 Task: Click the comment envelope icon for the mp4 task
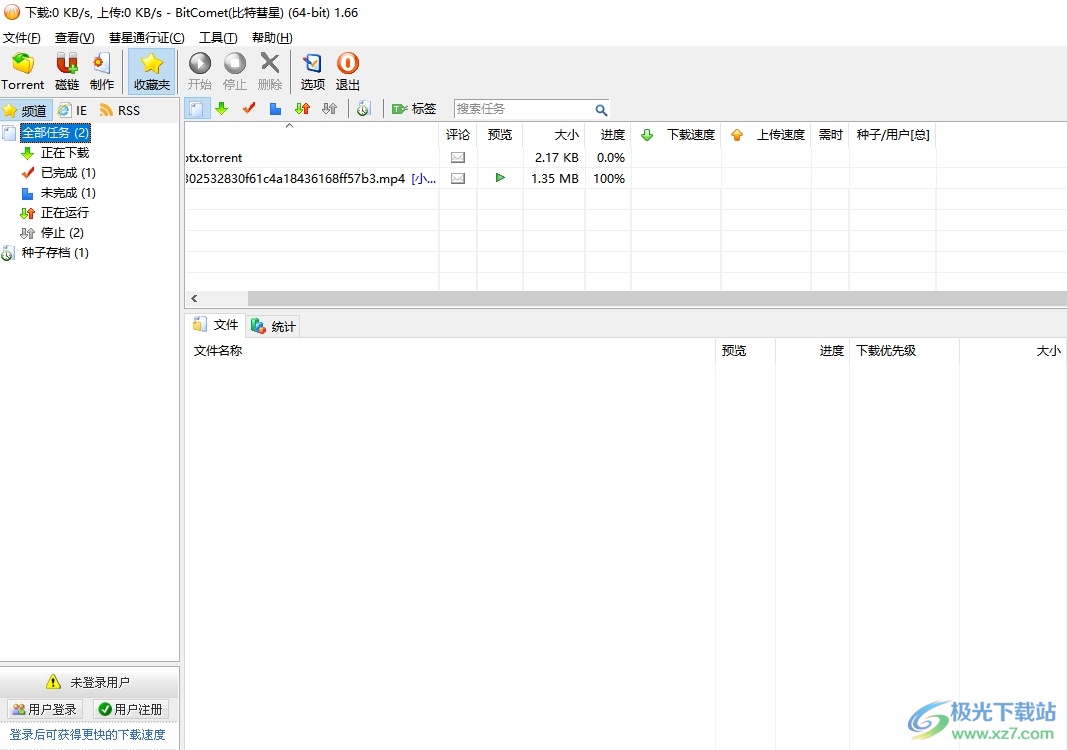(458, 178)
